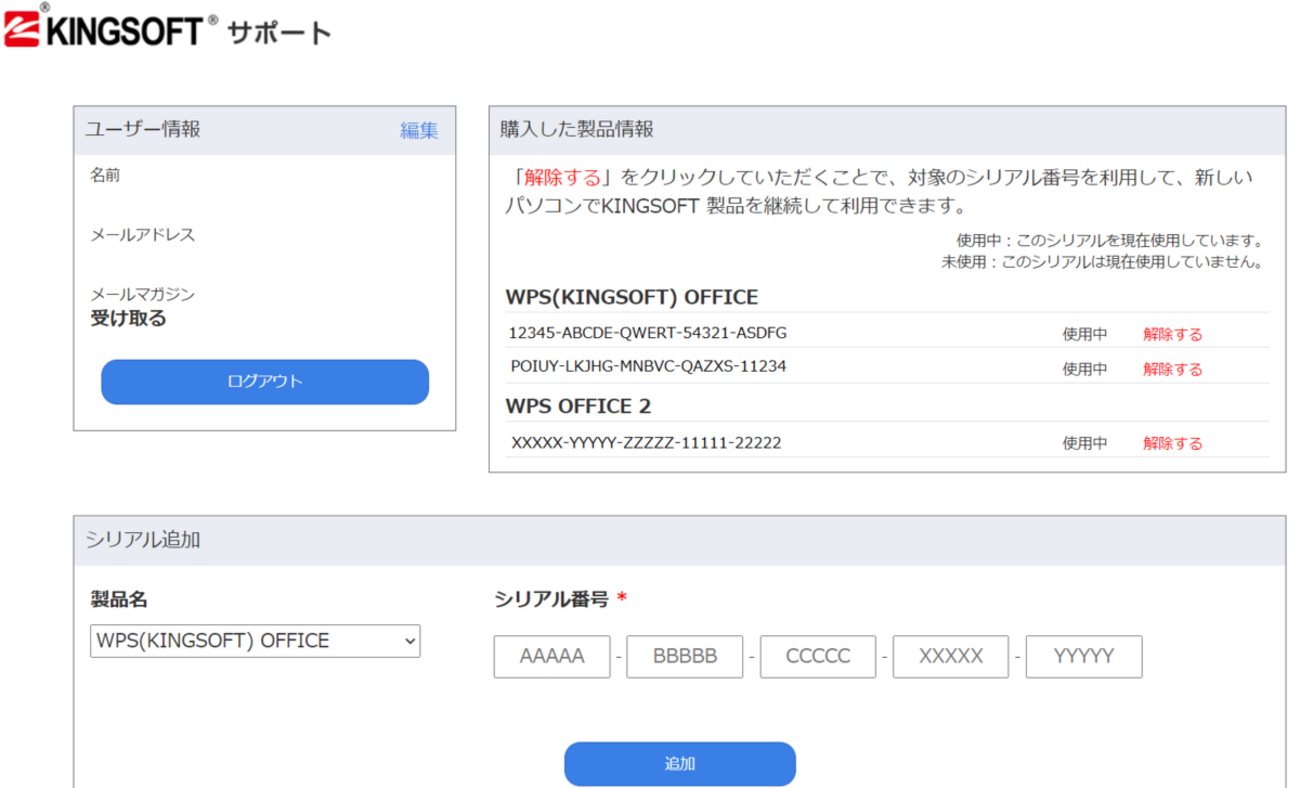Click 使用中 status for the XXXXX-YYYYY serial
The height and width of the screenshot is (788, 1300).
[x=1085, y=443]
